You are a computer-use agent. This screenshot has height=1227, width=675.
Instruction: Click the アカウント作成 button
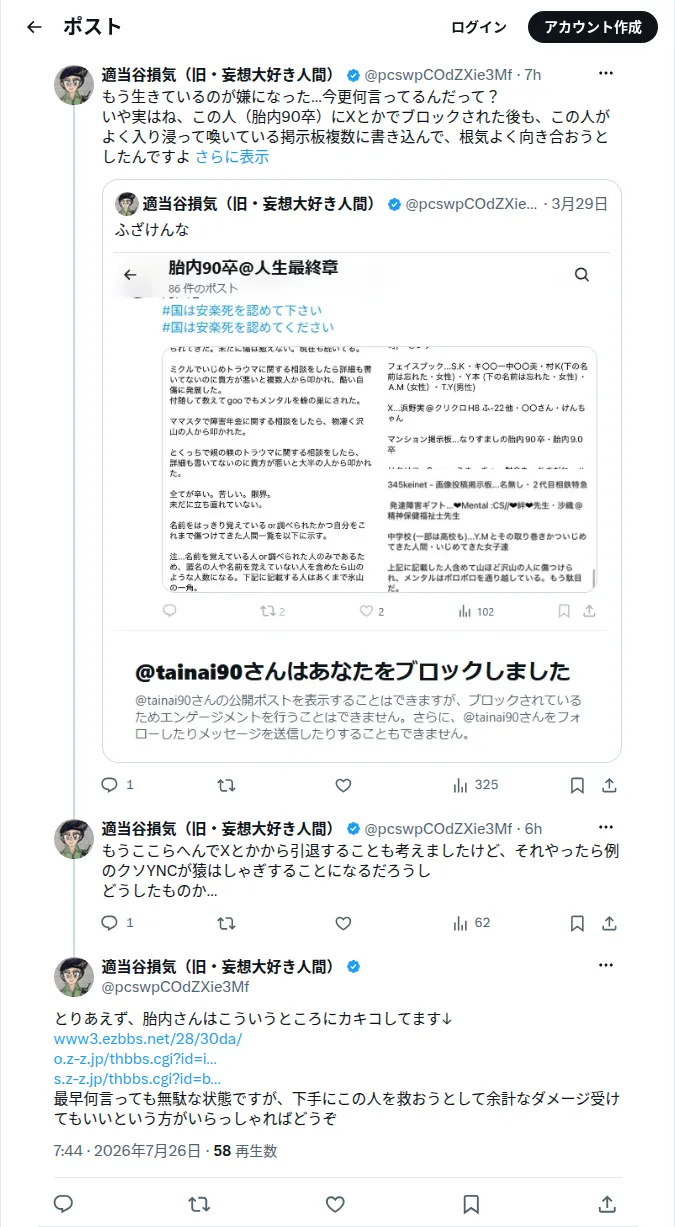[593, 27]
